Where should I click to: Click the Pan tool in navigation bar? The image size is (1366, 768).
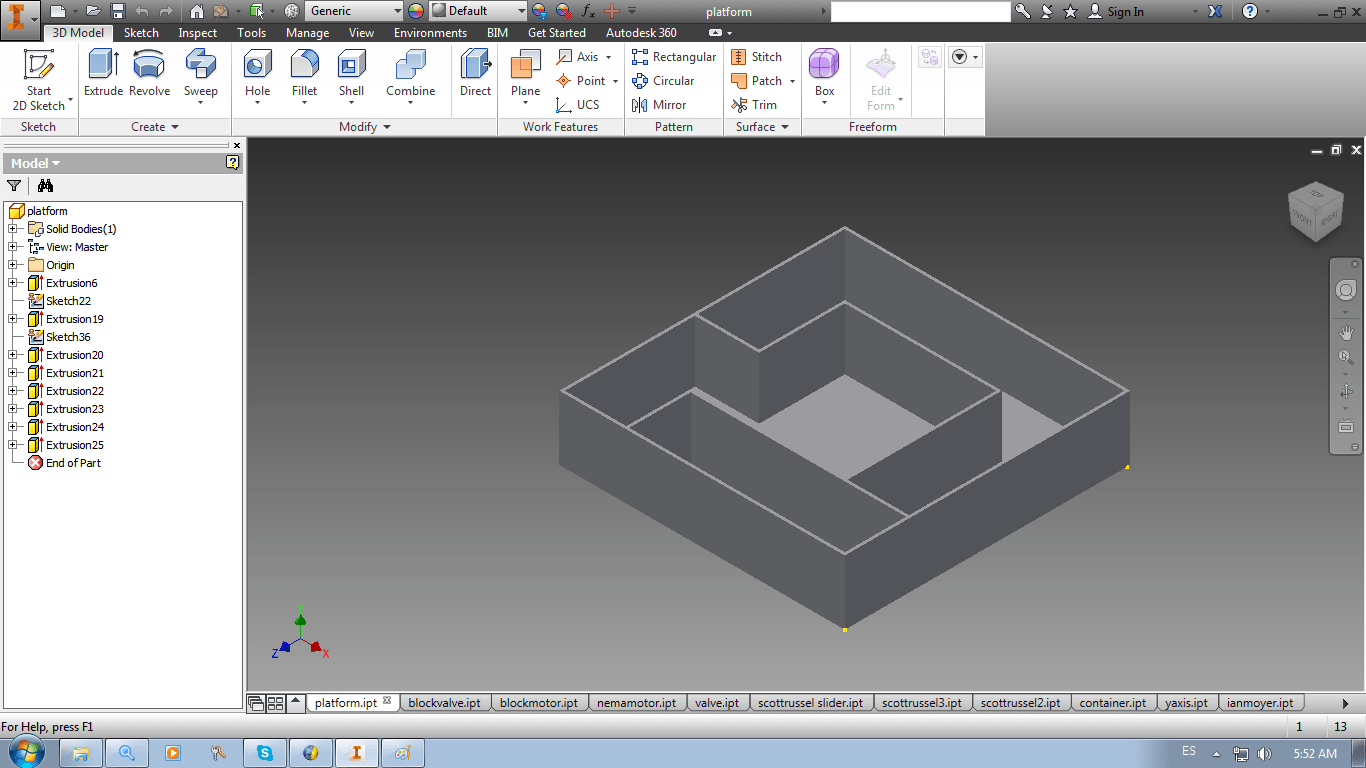[x=1346, y=332]
